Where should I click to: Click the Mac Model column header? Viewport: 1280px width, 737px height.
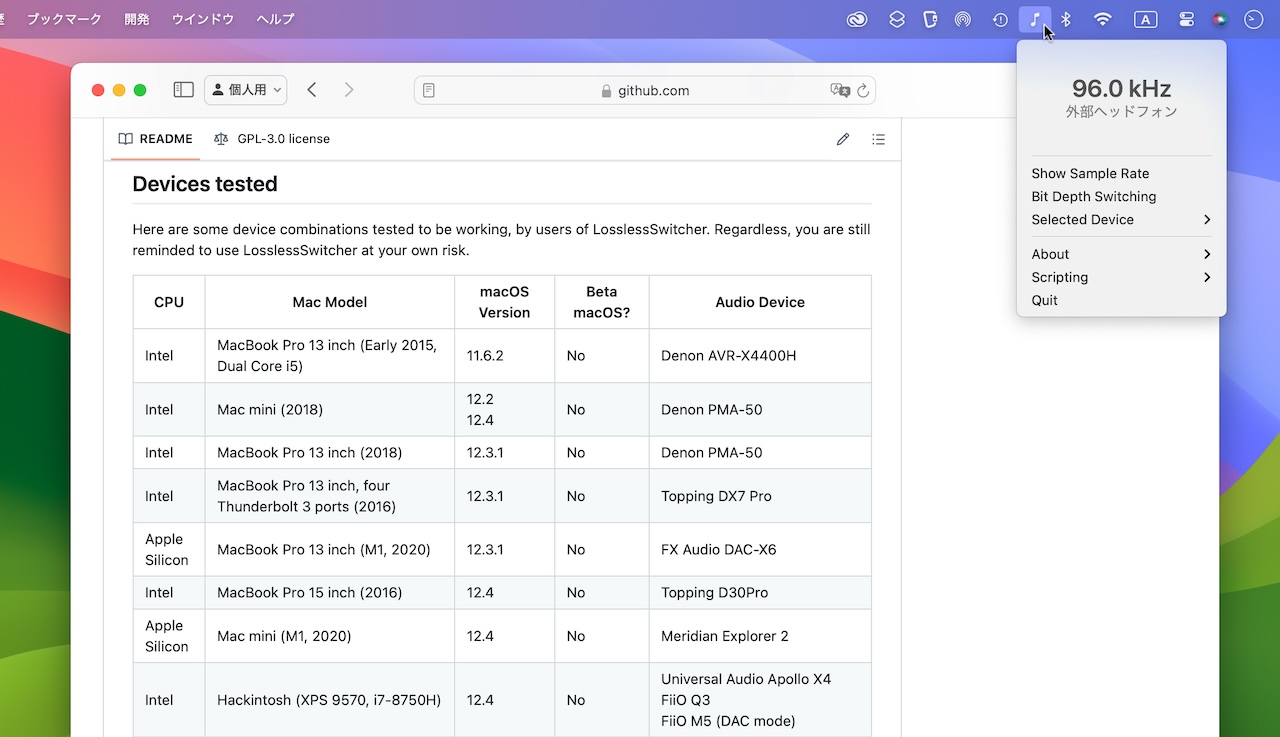[330, 302]
